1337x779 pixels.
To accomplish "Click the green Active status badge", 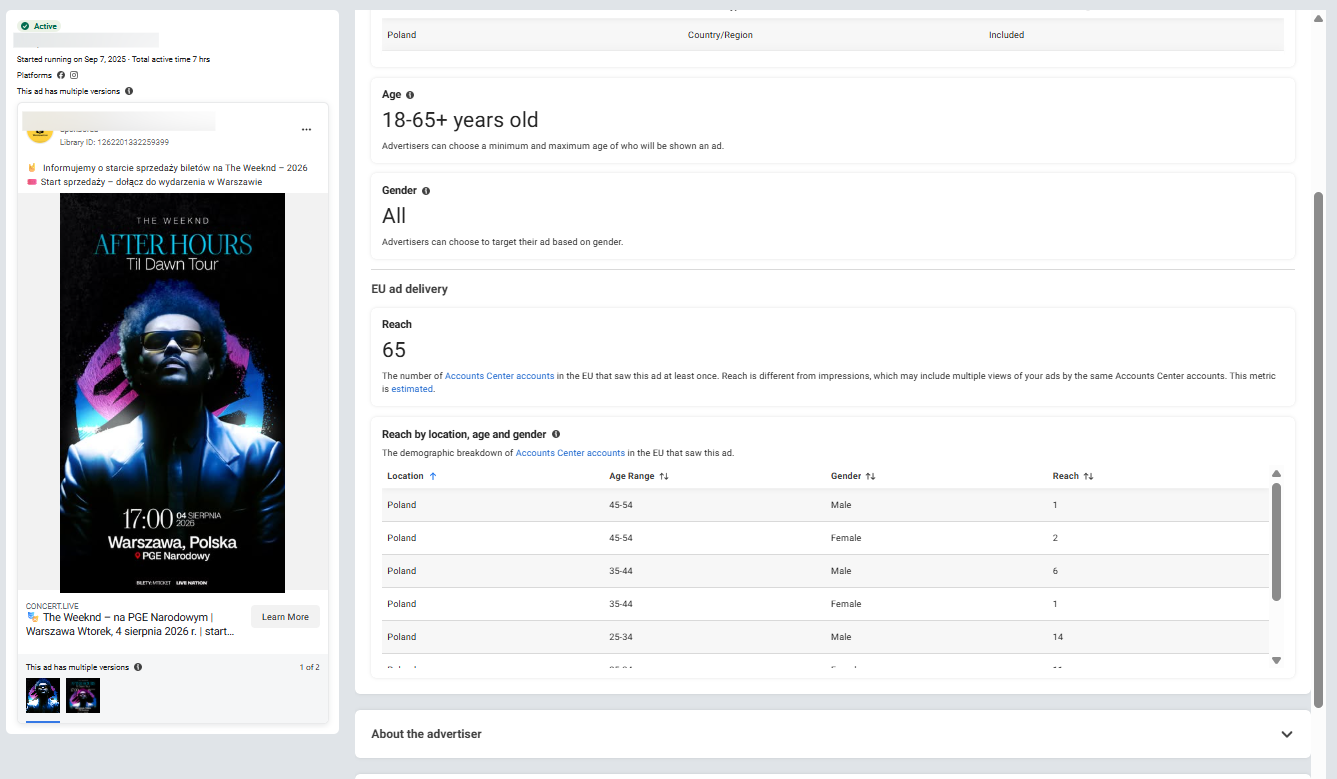I will click(39, 26).
